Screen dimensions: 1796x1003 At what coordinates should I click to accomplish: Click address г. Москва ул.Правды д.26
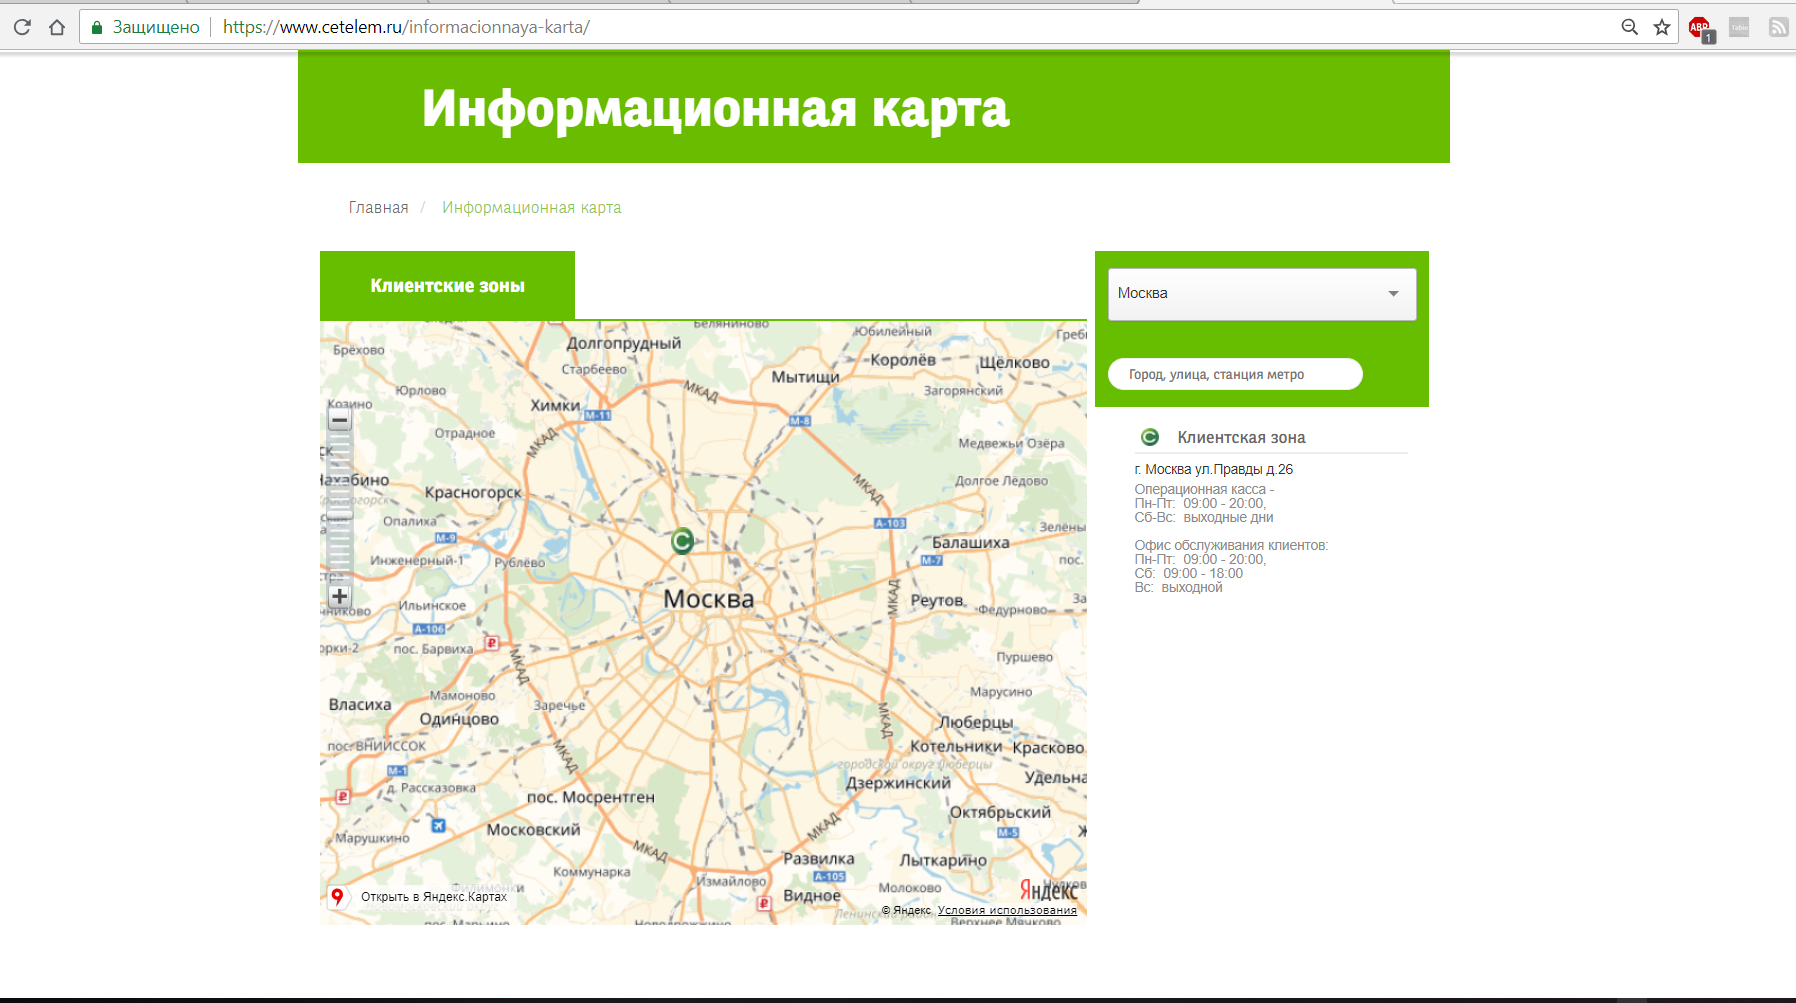click(x=1213, y=469)
